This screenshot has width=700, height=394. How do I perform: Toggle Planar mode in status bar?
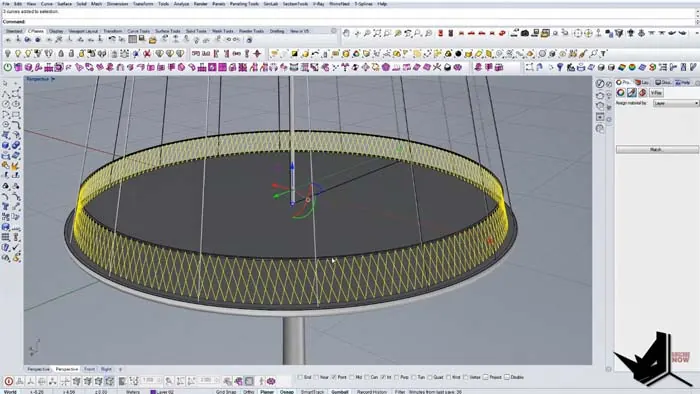pos(267,392)
